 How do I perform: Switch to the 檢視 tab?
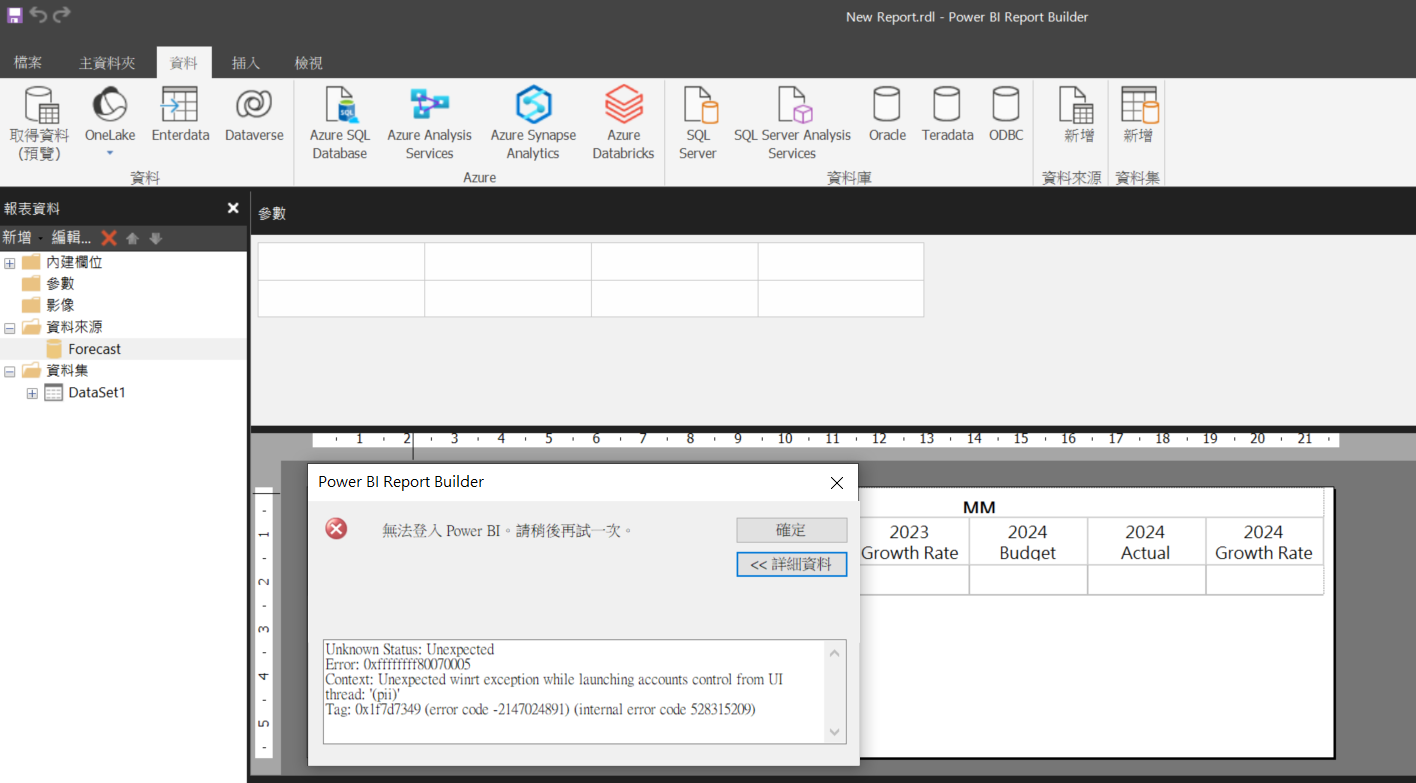pyautogui.click(x=309, y=63)
